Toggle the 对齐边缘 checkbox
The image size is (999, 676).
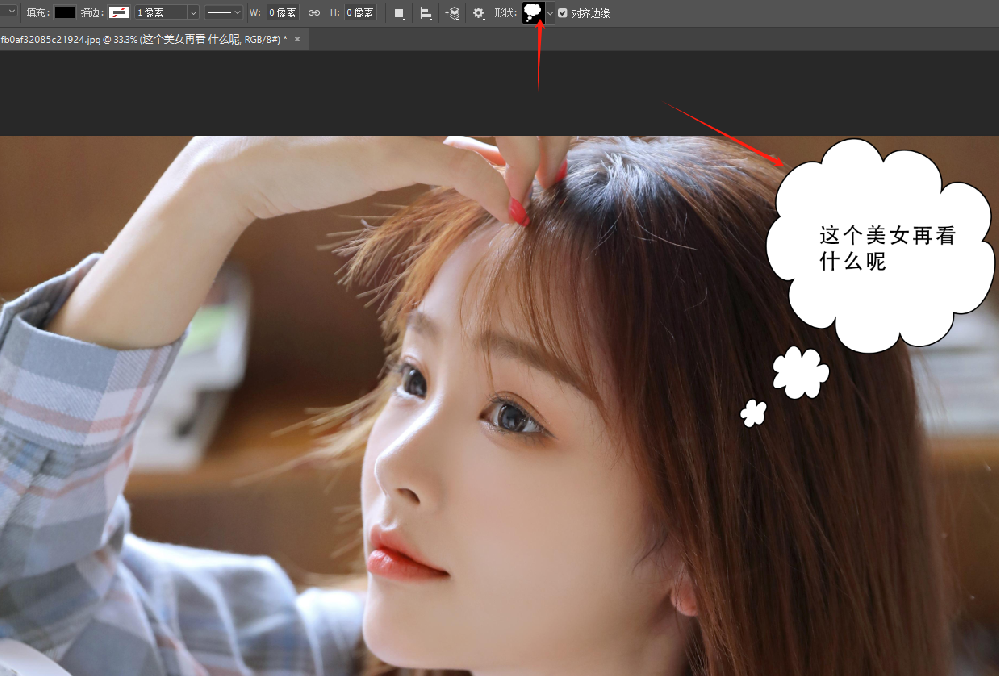point(563,13)
